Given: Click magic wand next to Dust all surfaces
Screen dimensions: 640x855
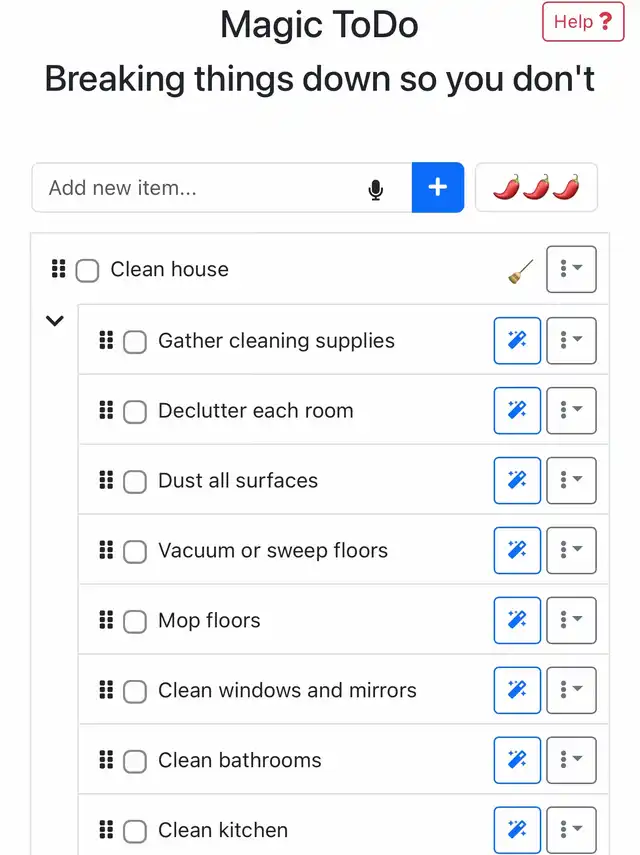Looking at the screenshot, I should coord(517,481).
